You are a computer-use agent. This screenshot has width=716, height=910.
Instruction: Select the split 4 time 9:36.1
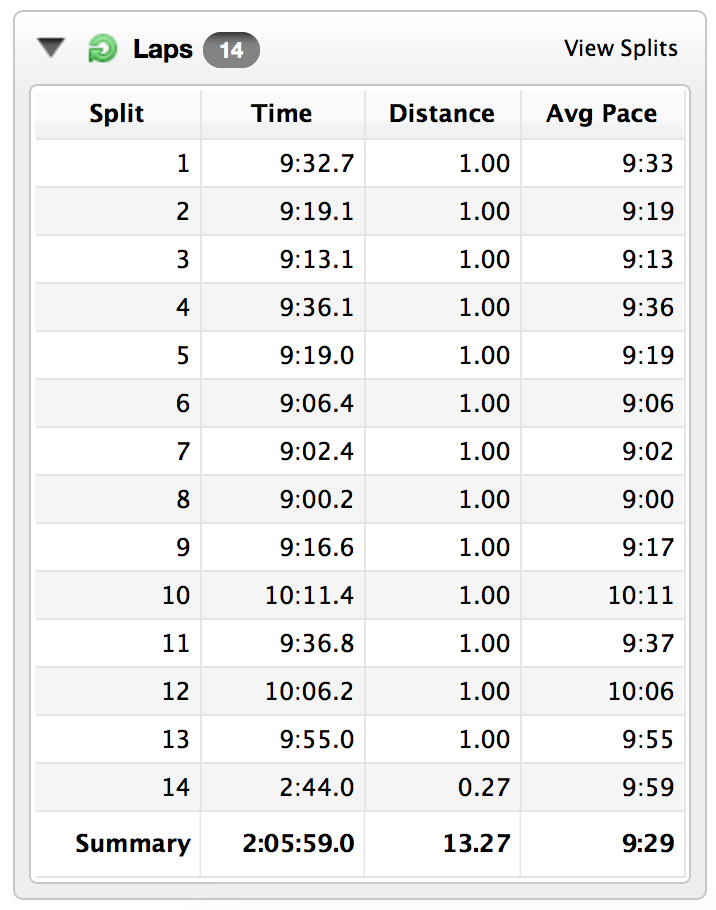click(x=317, y=308)
